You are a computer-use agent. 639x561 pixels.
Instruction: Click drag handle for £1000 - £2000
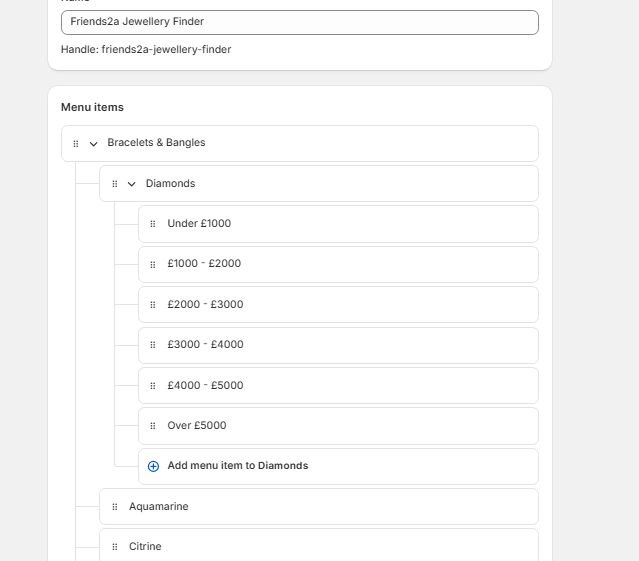pyautogui.click(x=153, y=264)
